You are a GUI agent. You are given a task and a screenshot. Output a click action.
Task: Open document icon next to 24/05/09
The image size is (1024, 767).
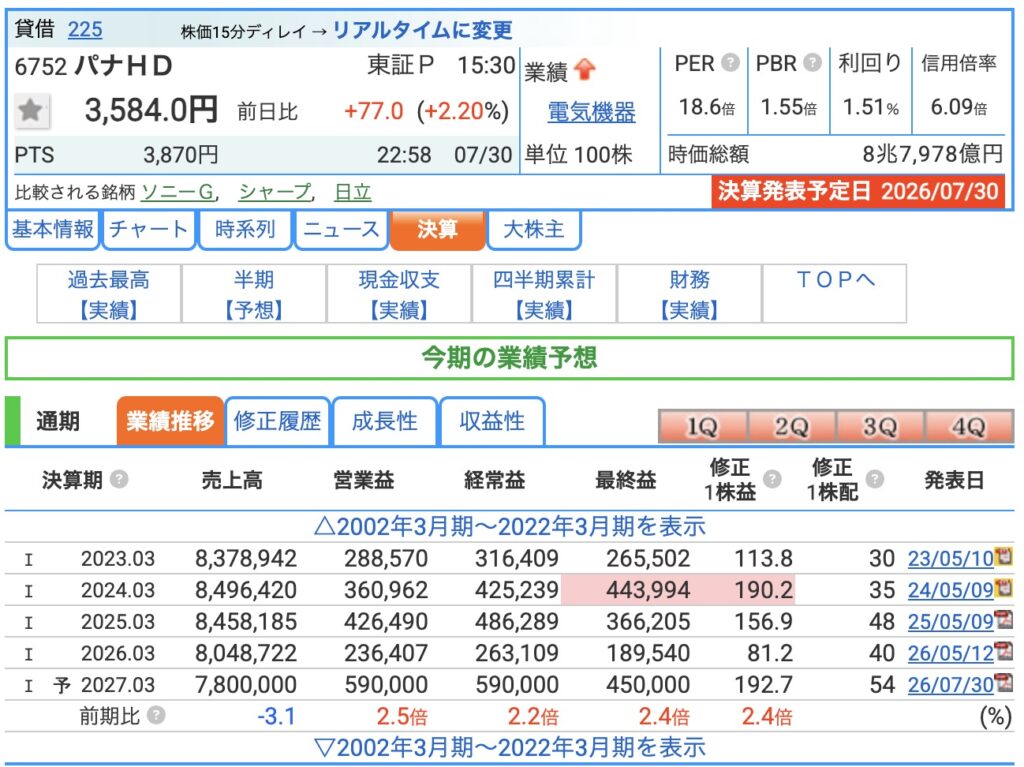[1004, 587]
